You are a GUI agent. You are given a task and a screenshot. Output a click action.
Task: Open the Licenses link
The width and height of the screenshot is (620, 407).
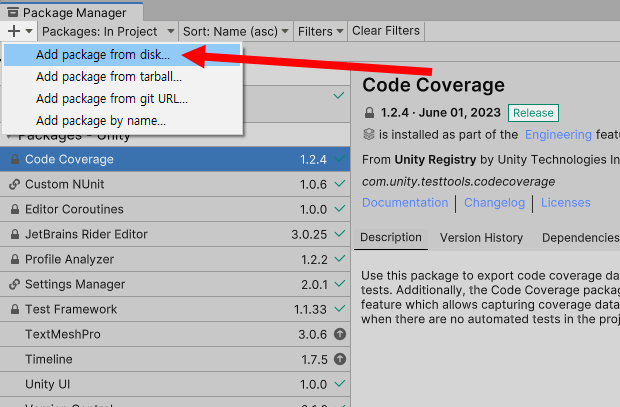pyautogui.click(x=565, y=203)
